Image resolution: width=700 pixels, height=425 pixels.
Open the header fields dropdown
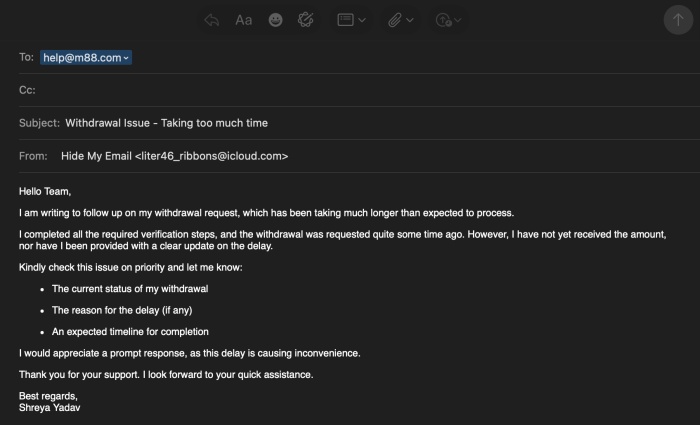[352, 20]
